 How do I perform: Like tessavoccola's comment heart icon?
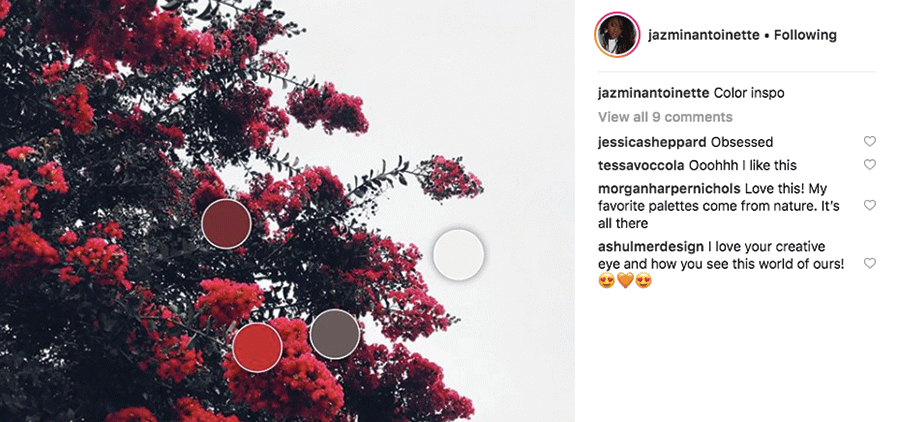coord(870,165)
